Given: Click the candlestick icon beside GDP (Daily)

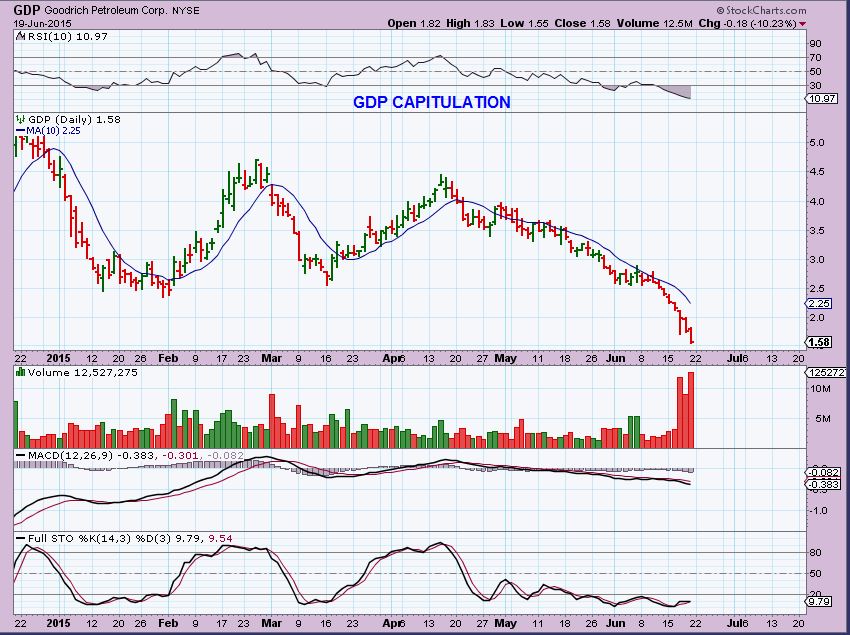Looking at the screenshot, I should 21,119.
